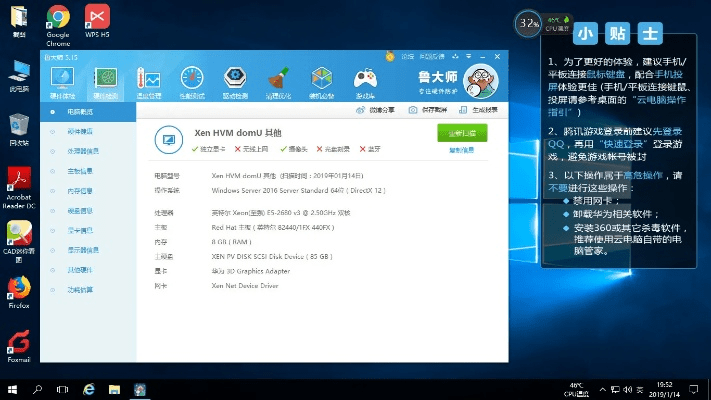Open the Google Chrome desktop shortcut

pyautogui.click(x=57, y=24)
